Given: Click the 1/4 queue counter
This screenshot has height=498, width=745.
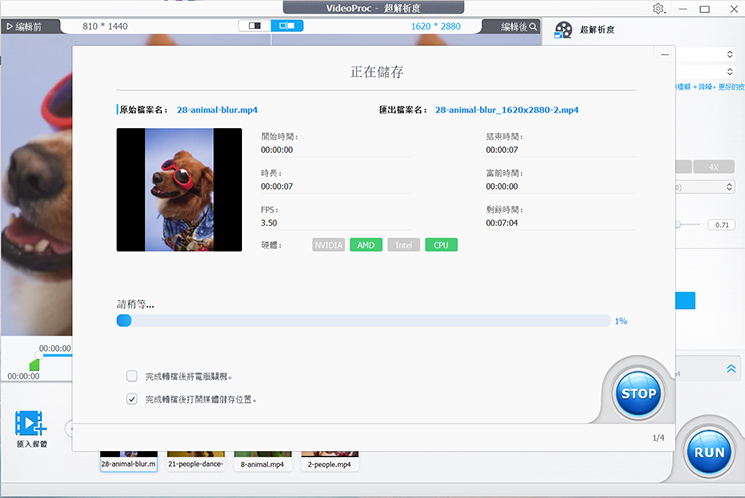Looking at the screenshot, I should click(x=658, y=438).
